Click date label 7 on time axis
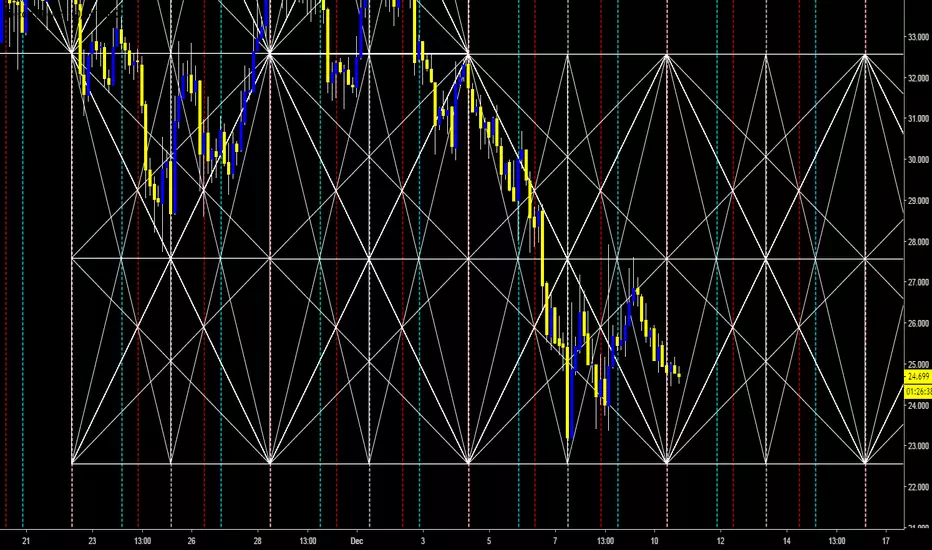The image size is (932, 550). click(555, 540)
